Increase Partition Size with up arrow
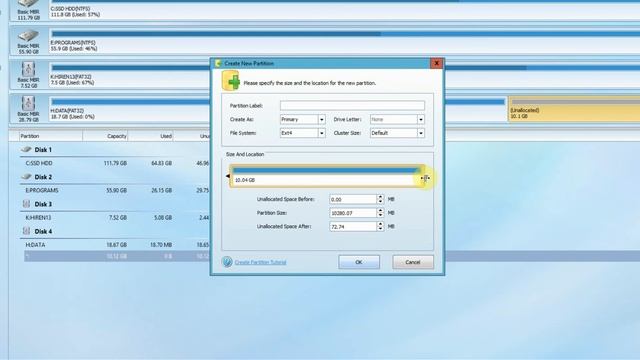This screenshot has width=640, height=360. click(380, 210)
